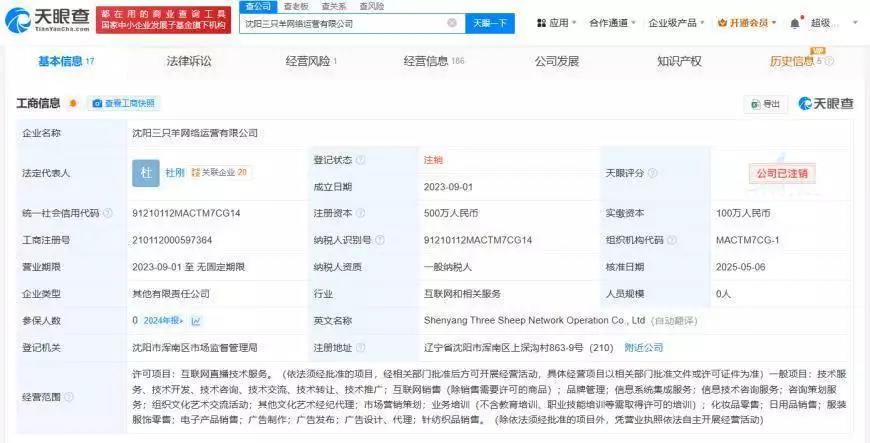Click the help icon next to 历史信息
The width and height of the screenshot is (870, 443).
pyautogui.click(x=829, y=62)
